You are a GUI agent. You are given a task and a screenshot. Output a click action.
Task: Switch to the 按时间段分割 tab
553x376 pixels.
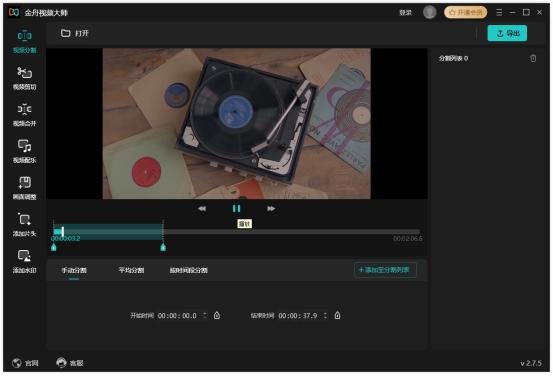coord(188,270)
